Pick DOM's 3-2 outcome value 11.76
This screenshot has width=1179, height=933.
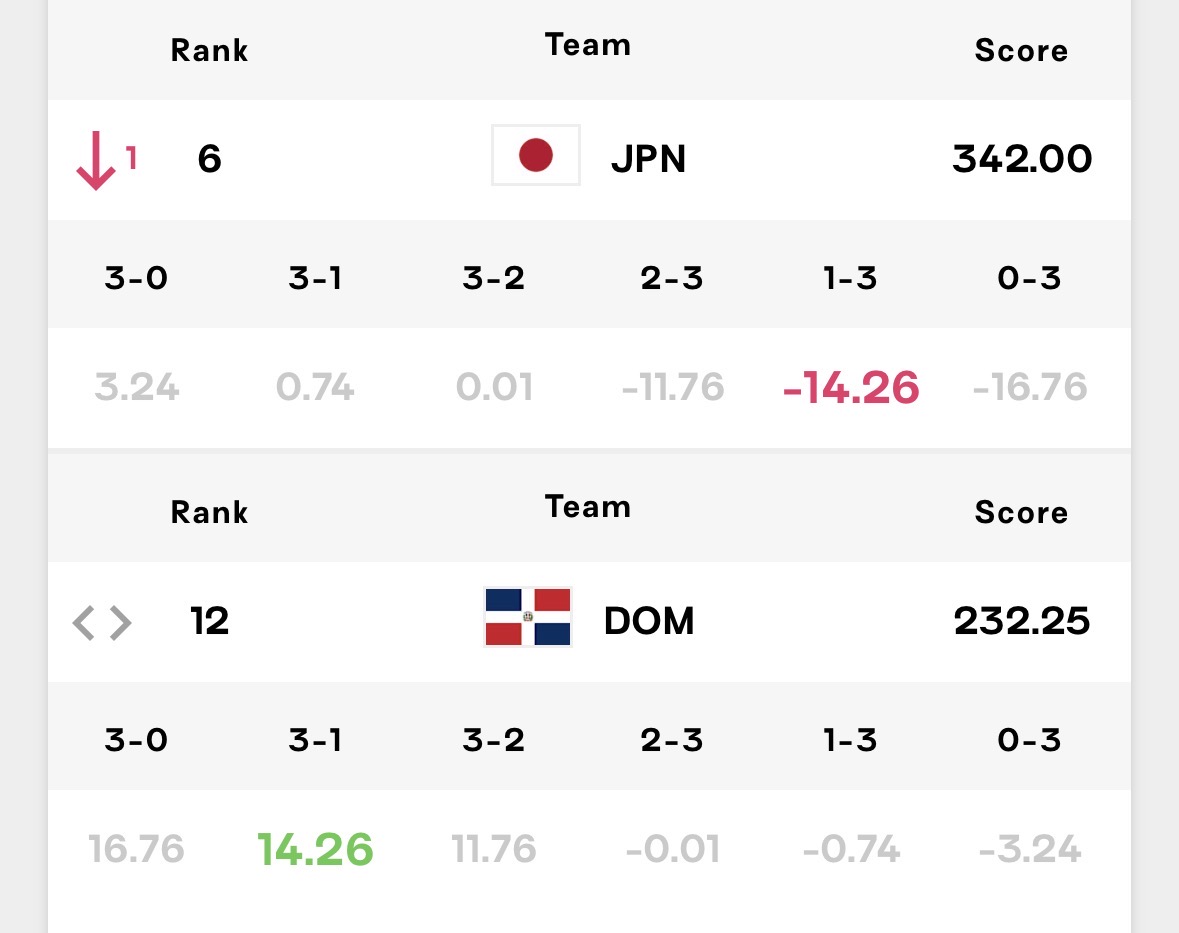tap(494, 849)
